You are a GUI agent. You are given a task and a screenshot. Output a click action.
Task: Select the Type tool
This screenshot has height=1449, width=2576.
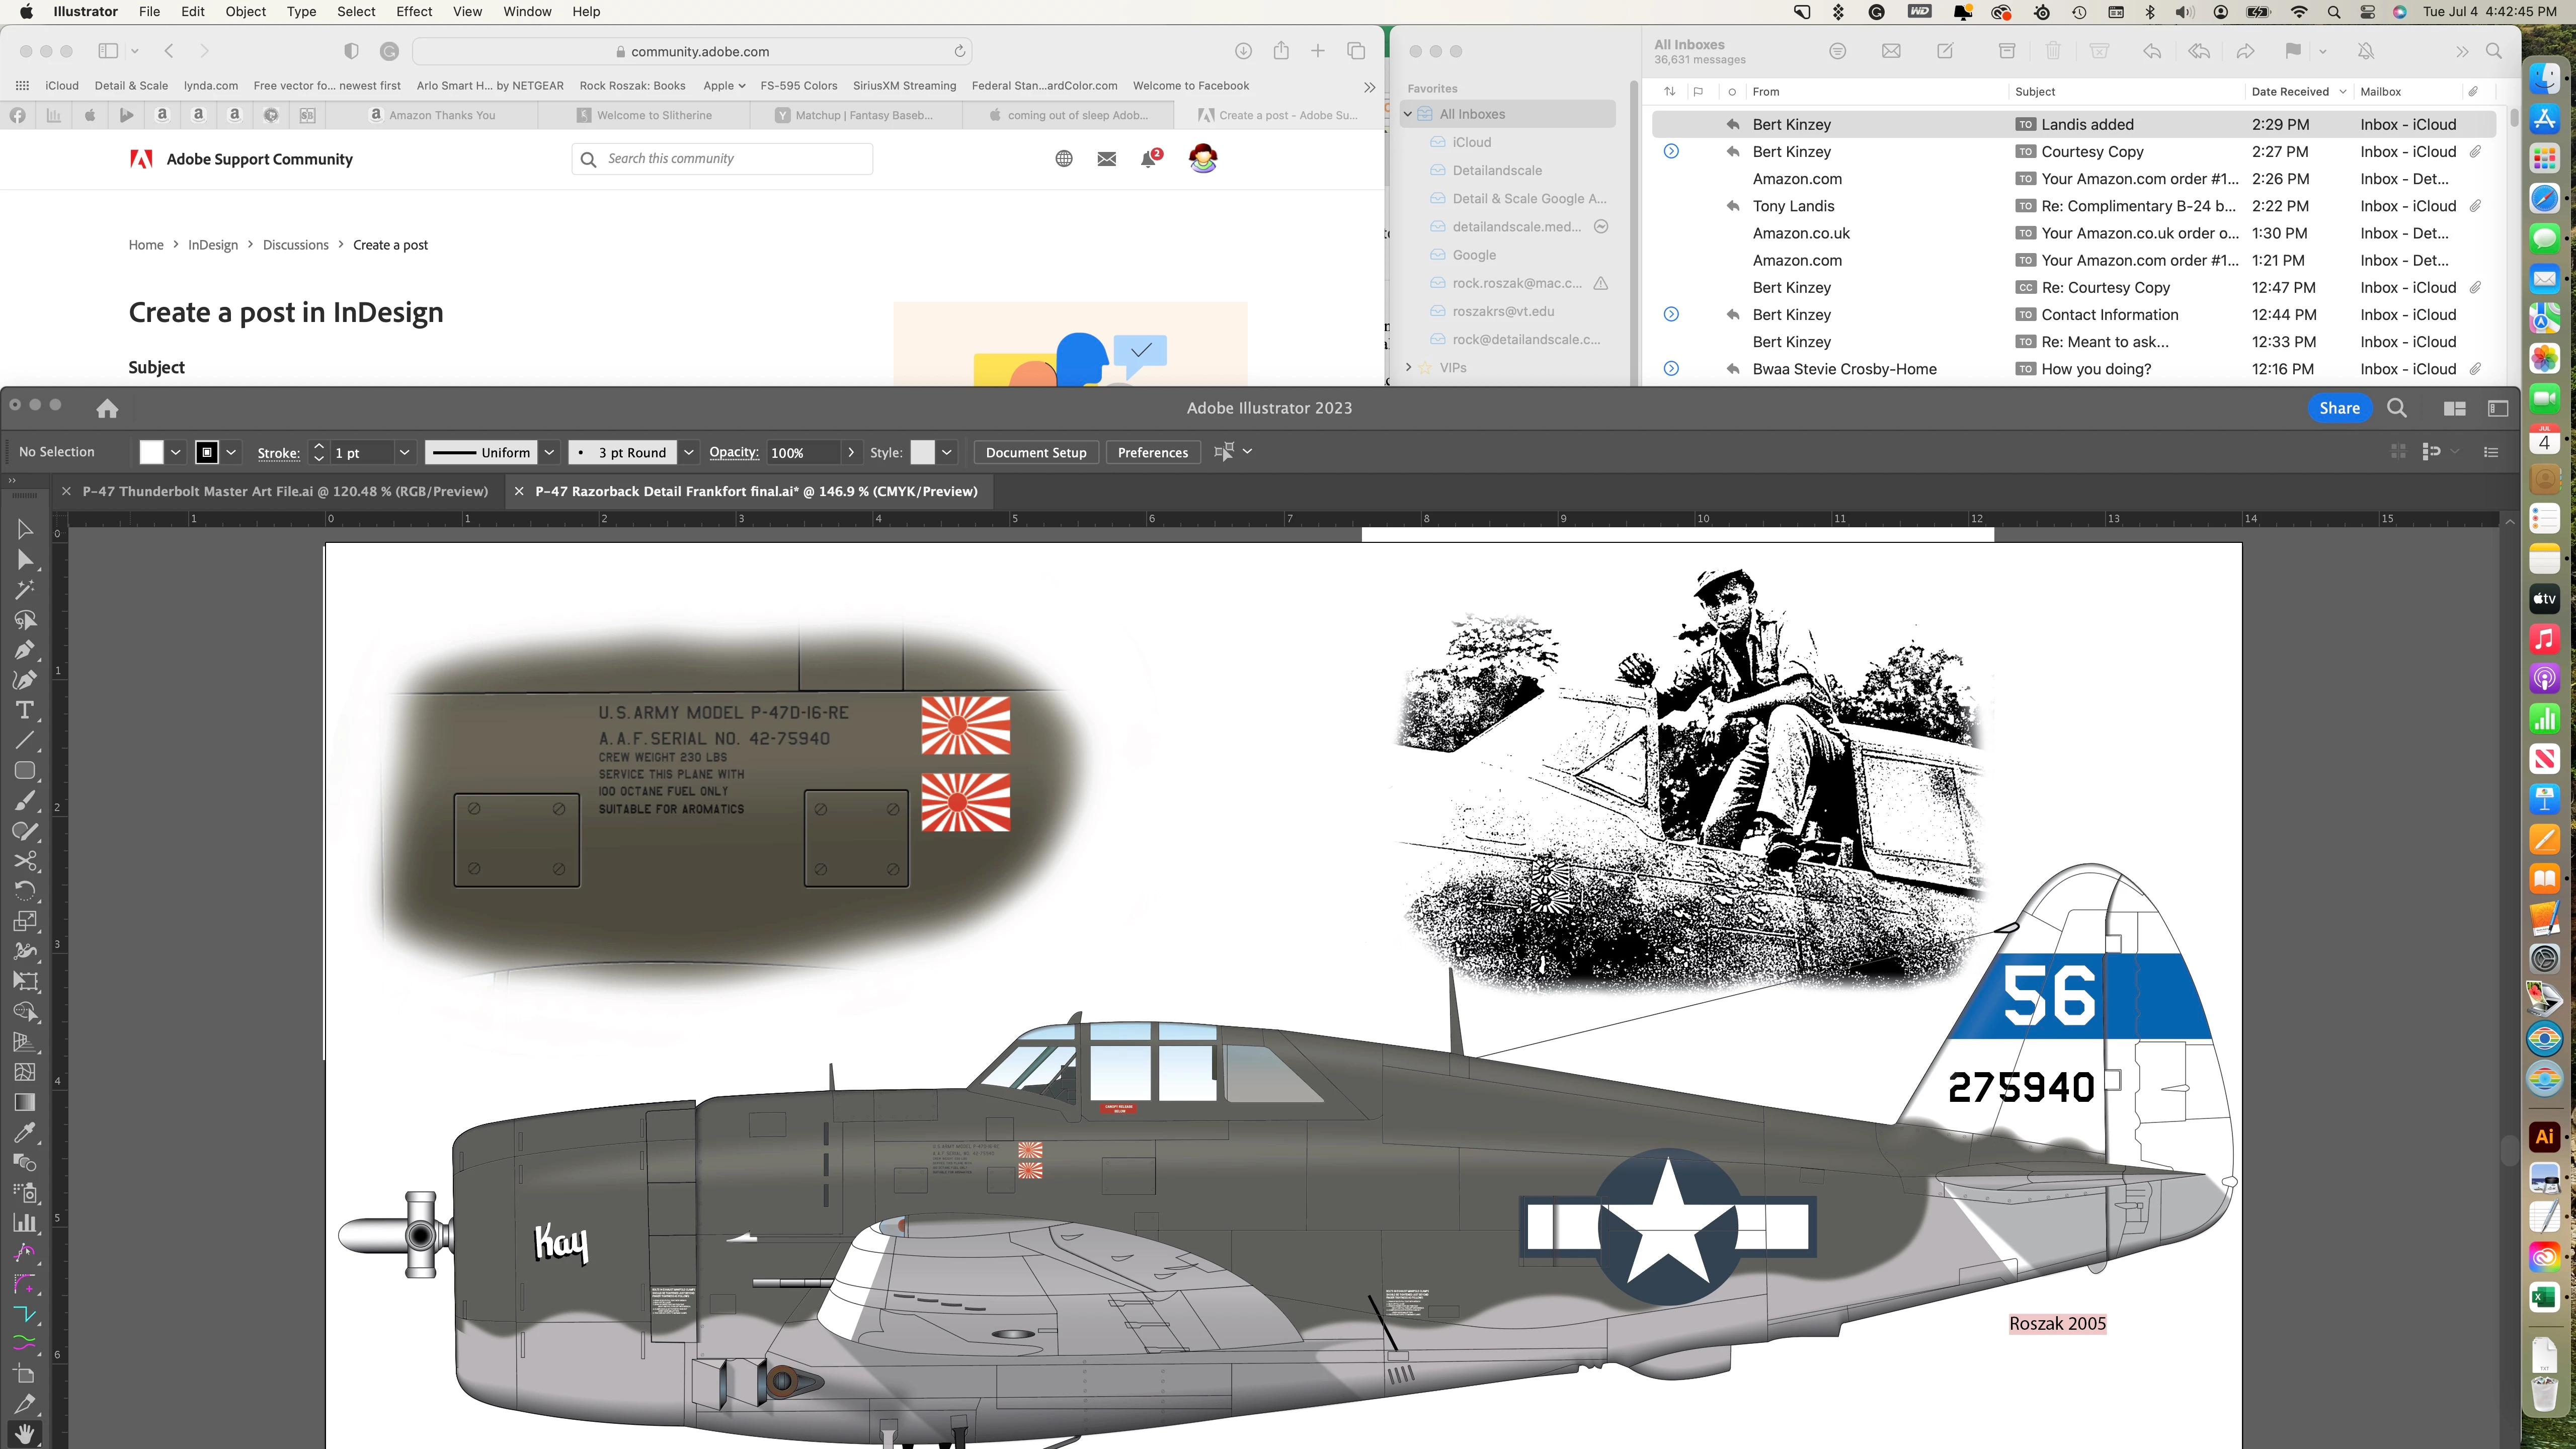click(x=25, y=710)
